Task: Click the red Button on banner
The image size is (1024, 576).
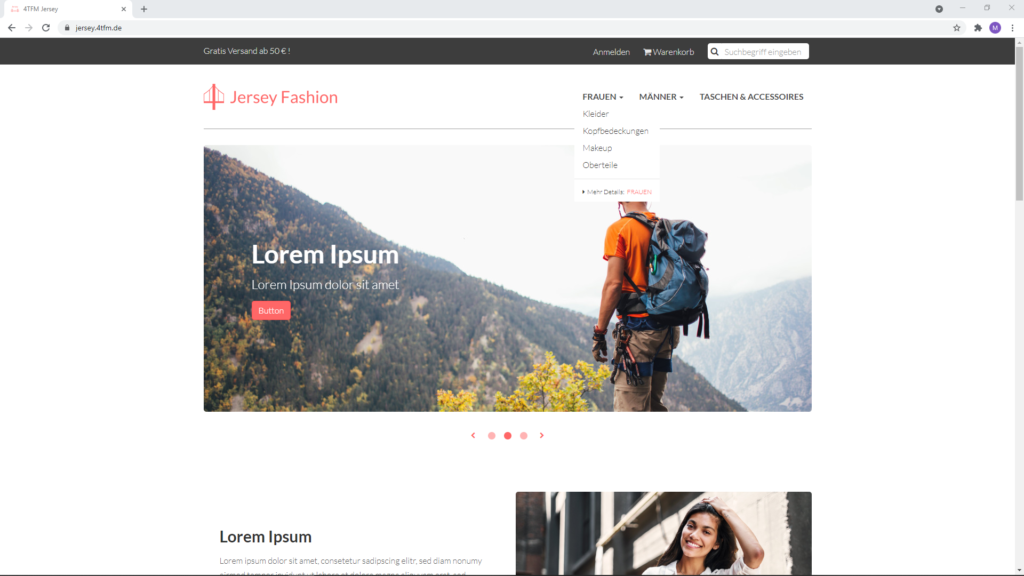Action: pos(271,311)
